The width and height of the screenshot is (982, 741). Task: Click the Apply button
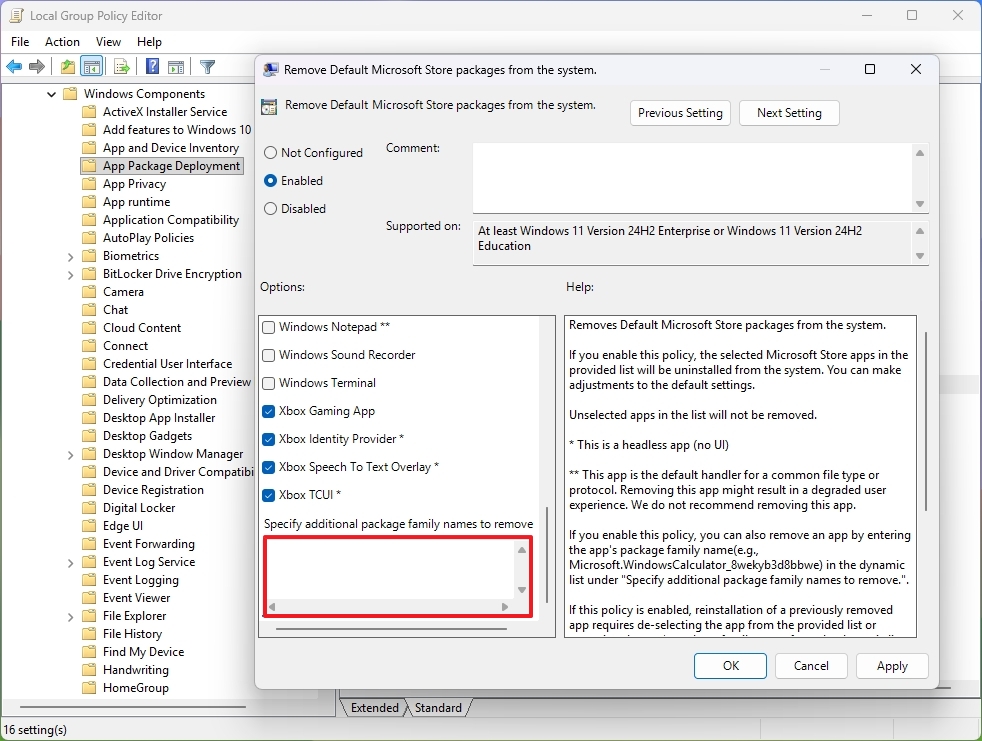[892, 666]
